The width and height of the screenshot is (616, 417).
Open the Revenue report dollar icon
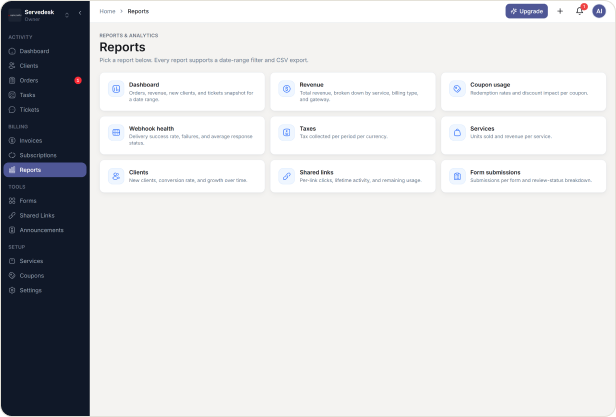[x=287, y=89]
